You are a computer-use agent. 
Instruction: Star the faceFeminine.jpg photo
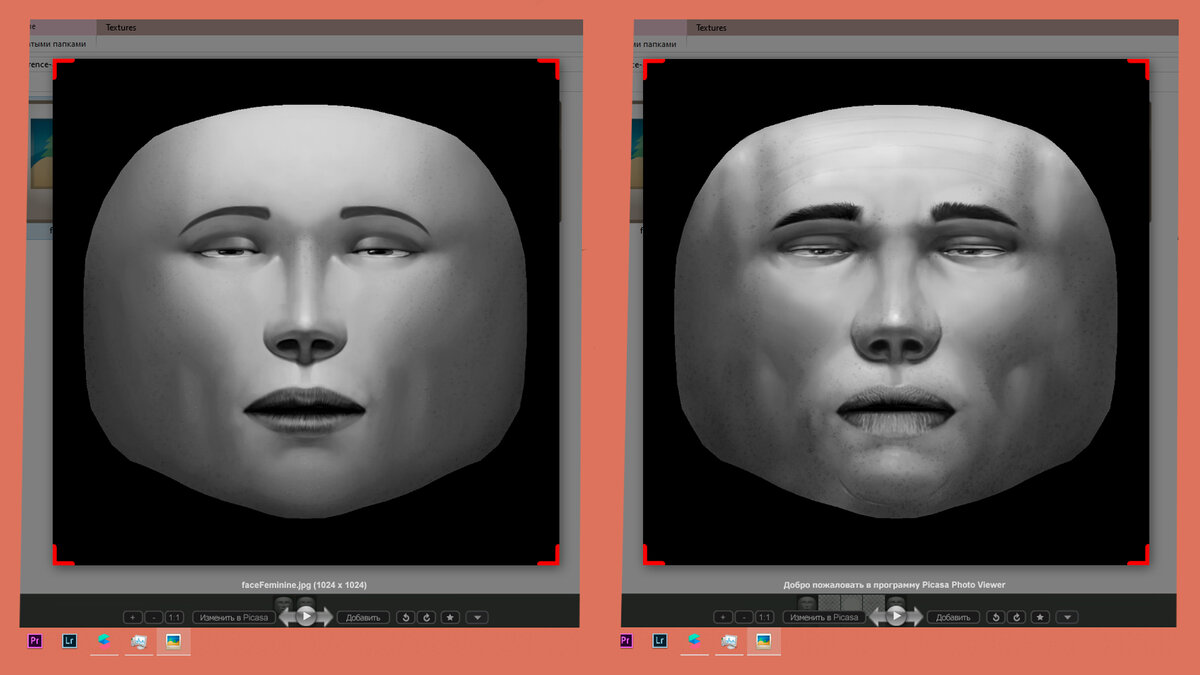pos(450,617)
